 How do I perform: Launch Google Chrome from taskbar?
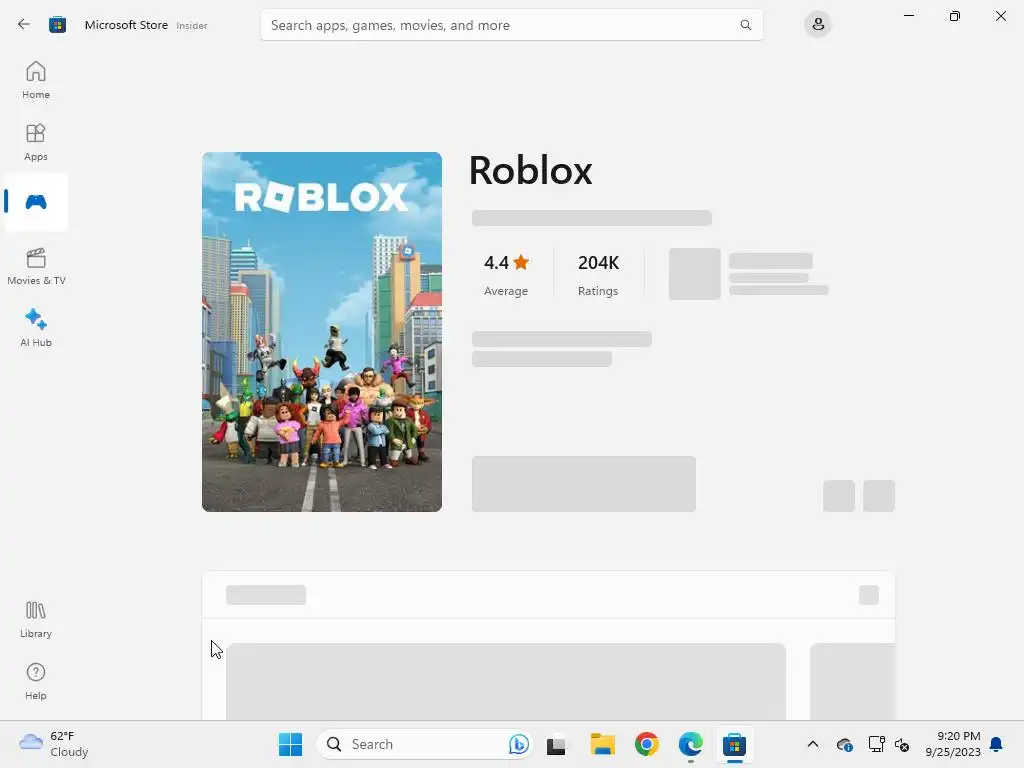(x=647, y=744)
